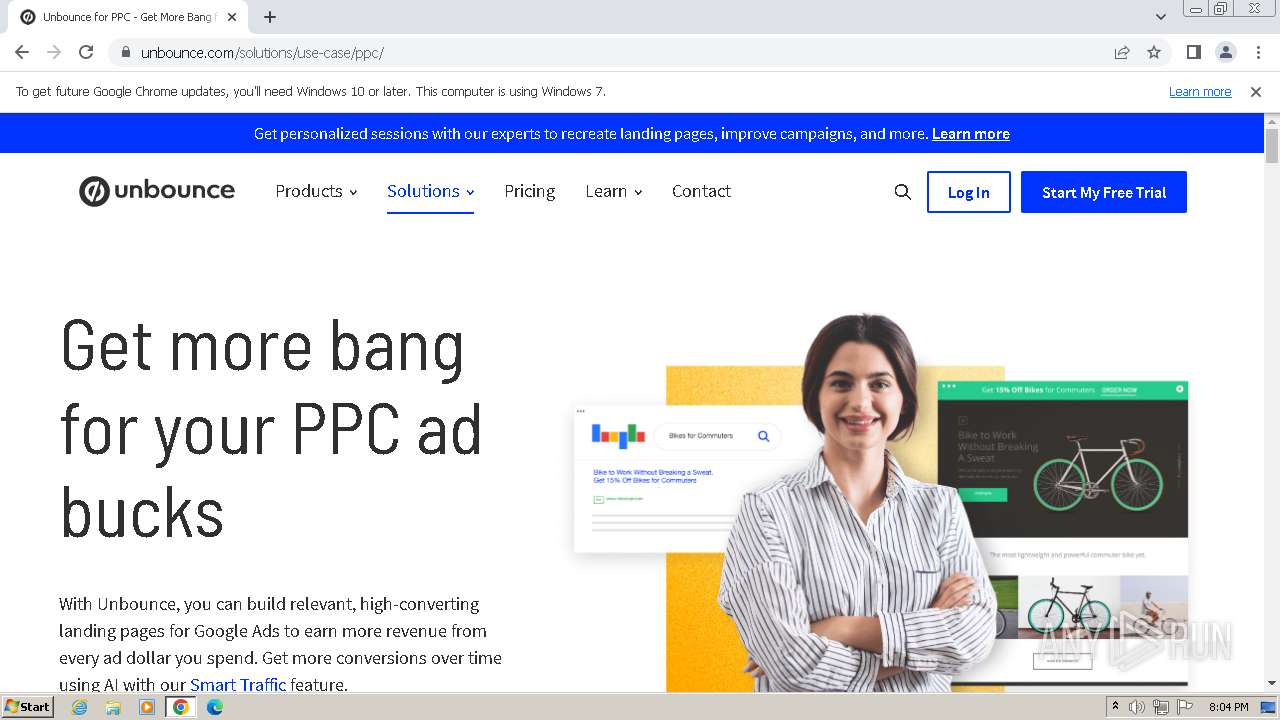Go to Unbounce logo homepage
Image resolution: width=1280 pixels, height=720 pixels.
pos(157,191)
